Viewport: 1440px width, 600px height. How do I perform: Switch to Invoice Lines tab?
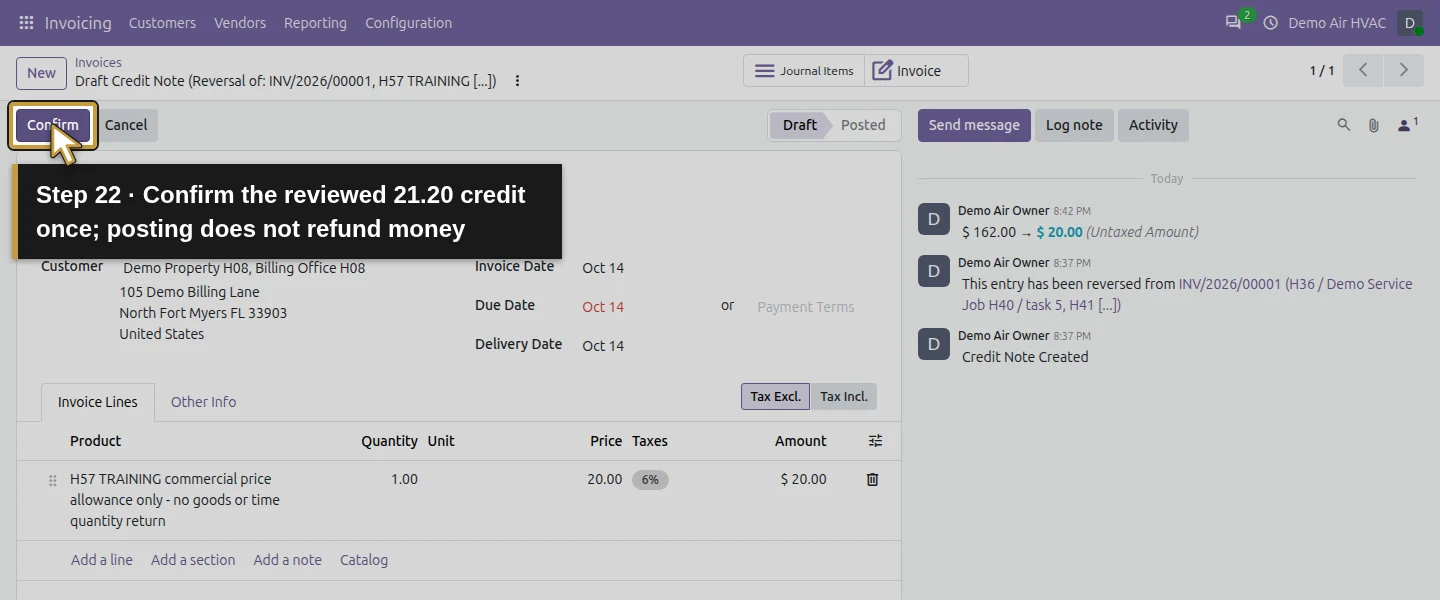pyautogui.click(x=98, y=402)
